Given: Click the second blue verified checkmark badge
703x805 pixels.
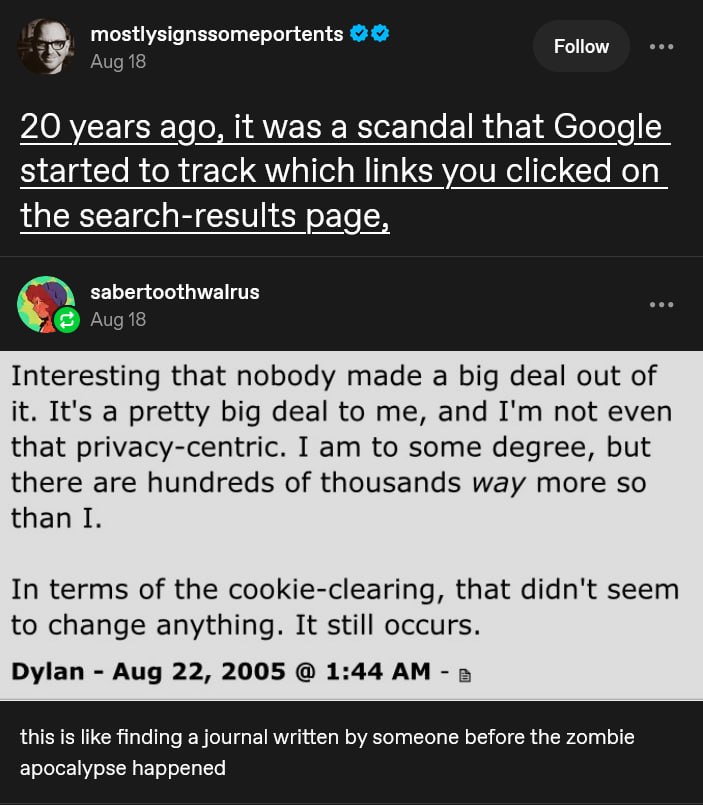Looking at the screenshot, I should [380, 34].
